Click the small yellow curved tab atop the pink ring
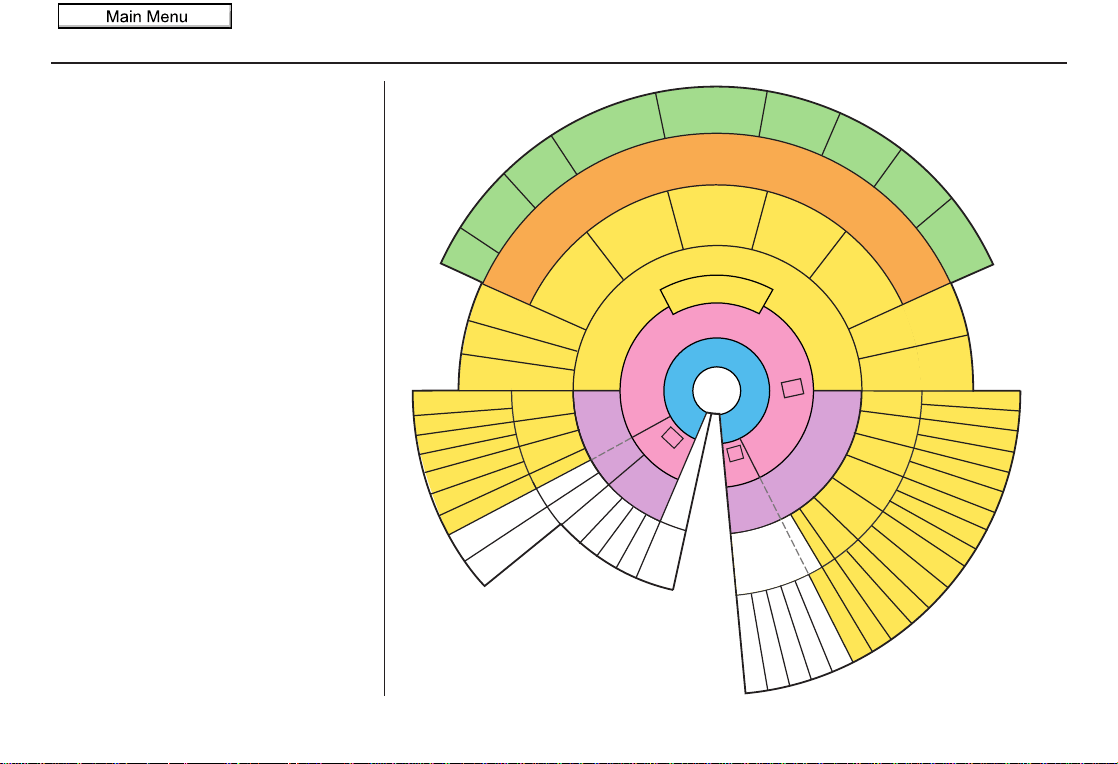Screen dimensions: 1118x764 pos(717,291)
